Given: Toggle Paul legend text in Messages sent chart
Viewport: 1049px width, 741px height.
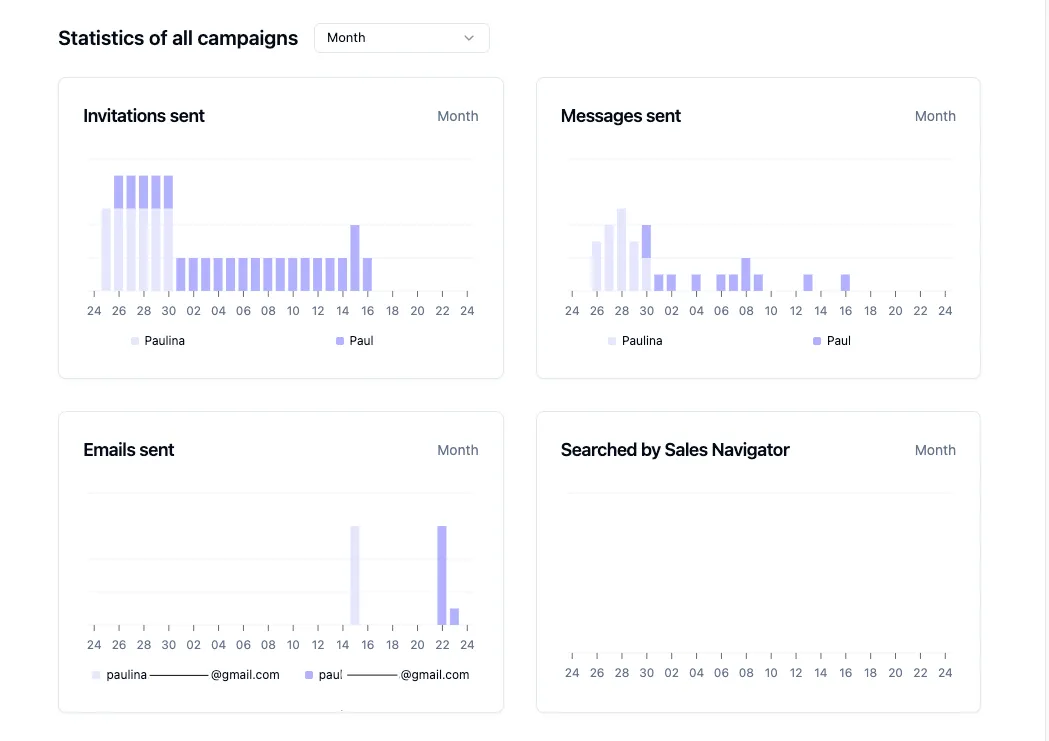Looking at the screenshot, I should [x=839, y=341].
